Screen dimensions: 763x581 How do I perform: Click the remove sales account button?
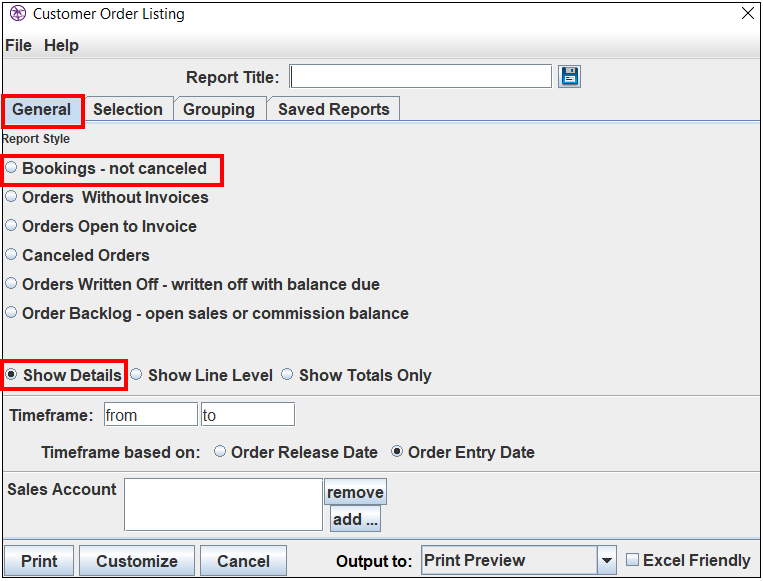355,492
